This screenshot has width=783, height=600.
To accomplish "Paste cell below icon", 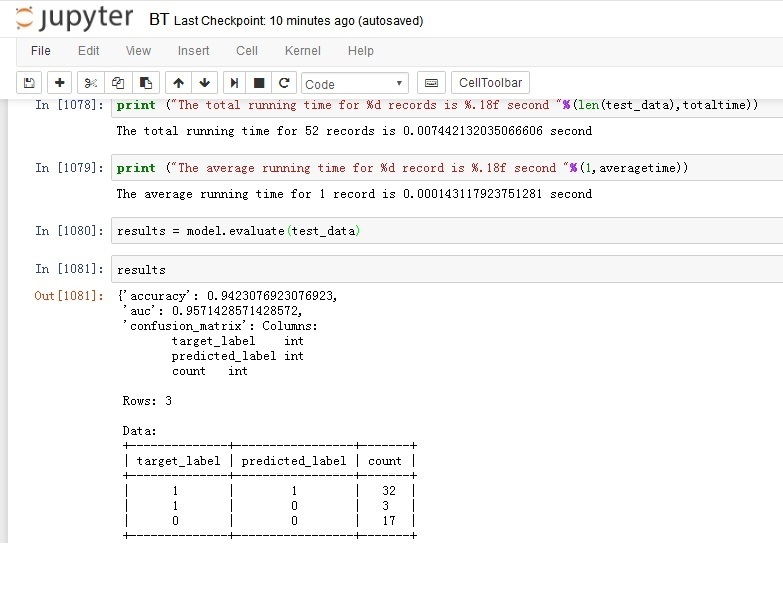I will coord(145,83).
